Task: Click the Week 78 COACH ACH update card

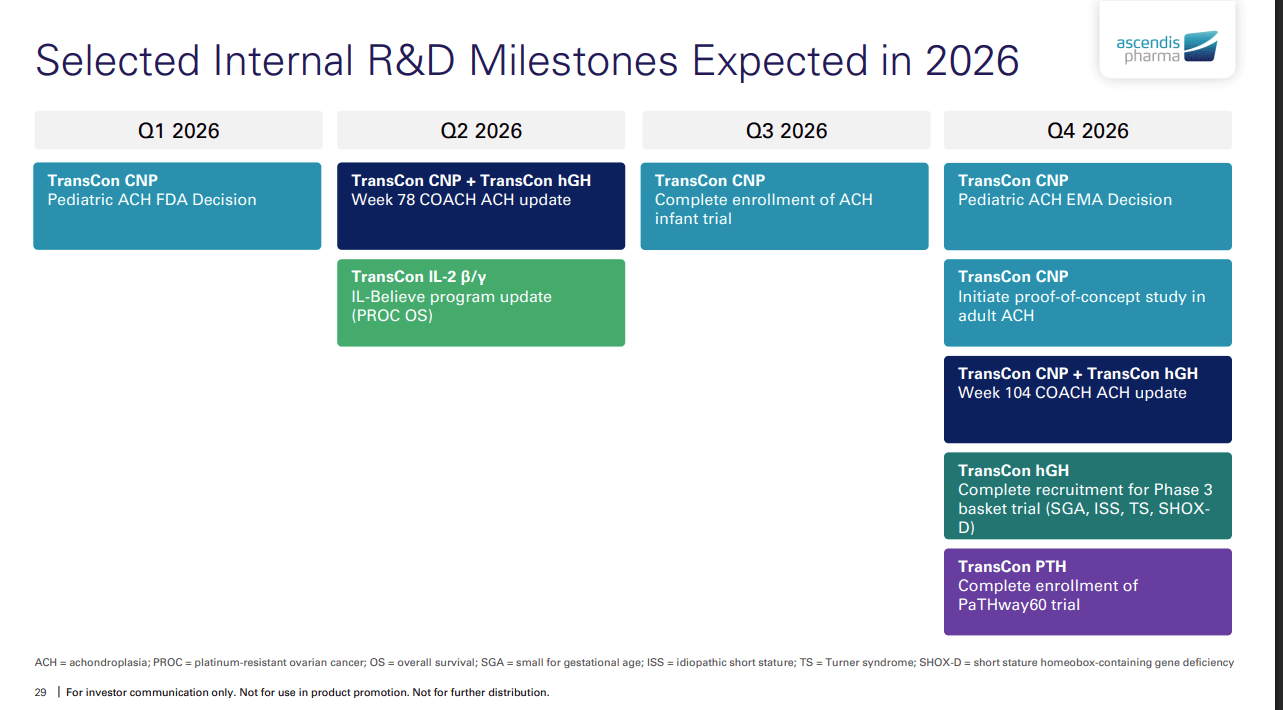Action: pos(481,206)
